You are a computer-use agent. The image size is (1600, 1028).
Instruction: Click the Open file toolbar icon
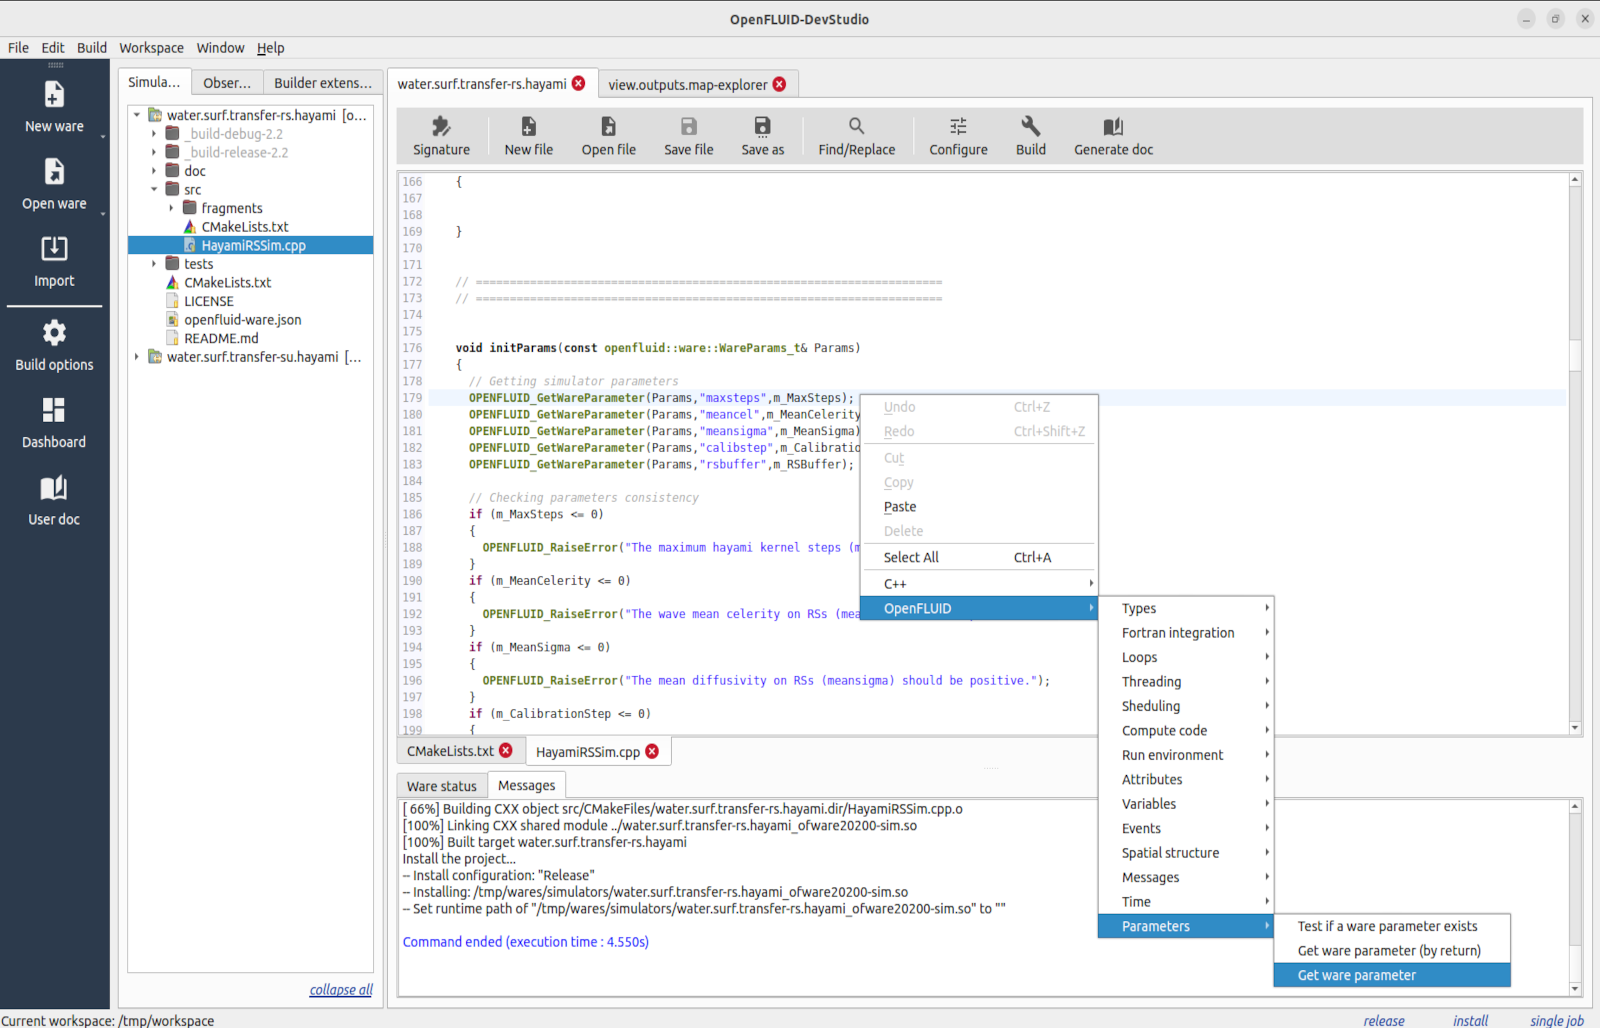[x=608, y=126]
